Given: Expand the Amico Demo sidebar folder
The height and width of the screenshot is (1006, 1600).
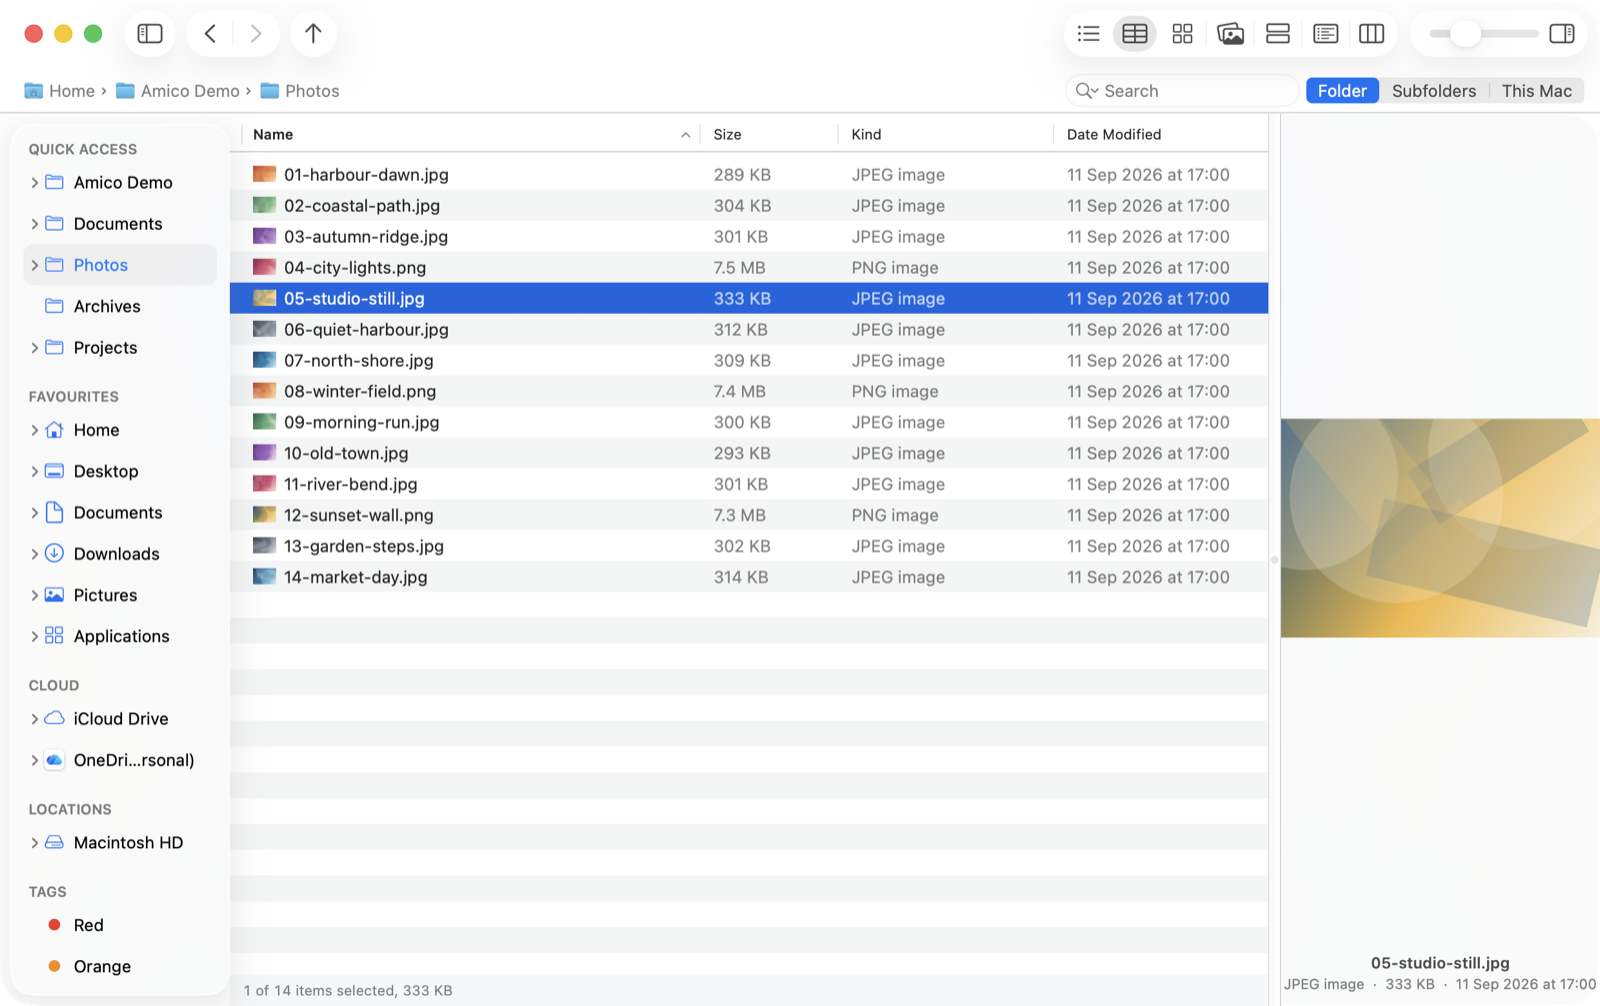Looking at the screenshot, I should tap(35, 183).
